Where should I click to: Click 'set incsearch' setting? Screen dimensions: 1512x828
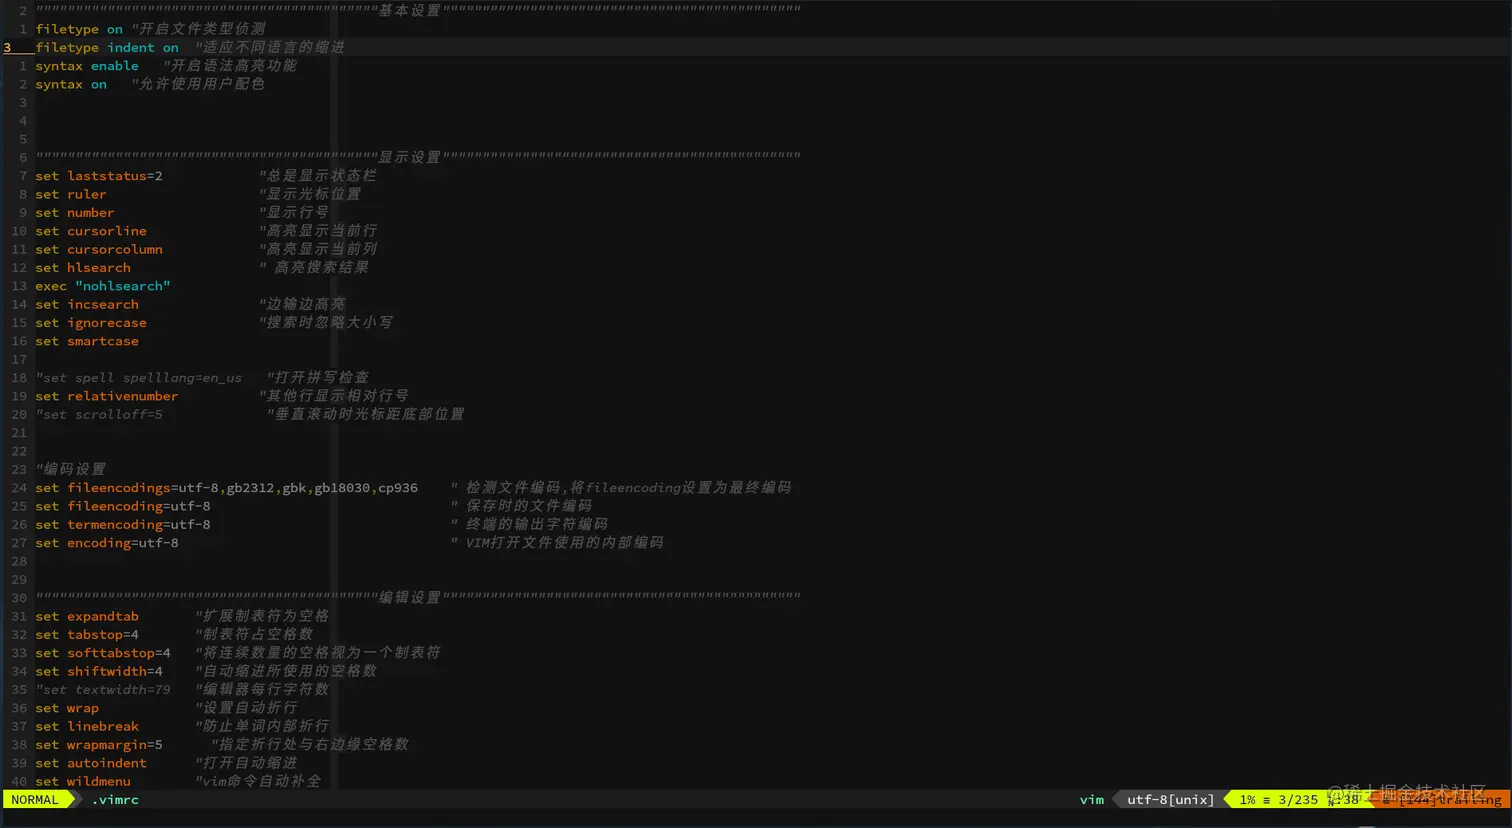click(x=87, y=304)
